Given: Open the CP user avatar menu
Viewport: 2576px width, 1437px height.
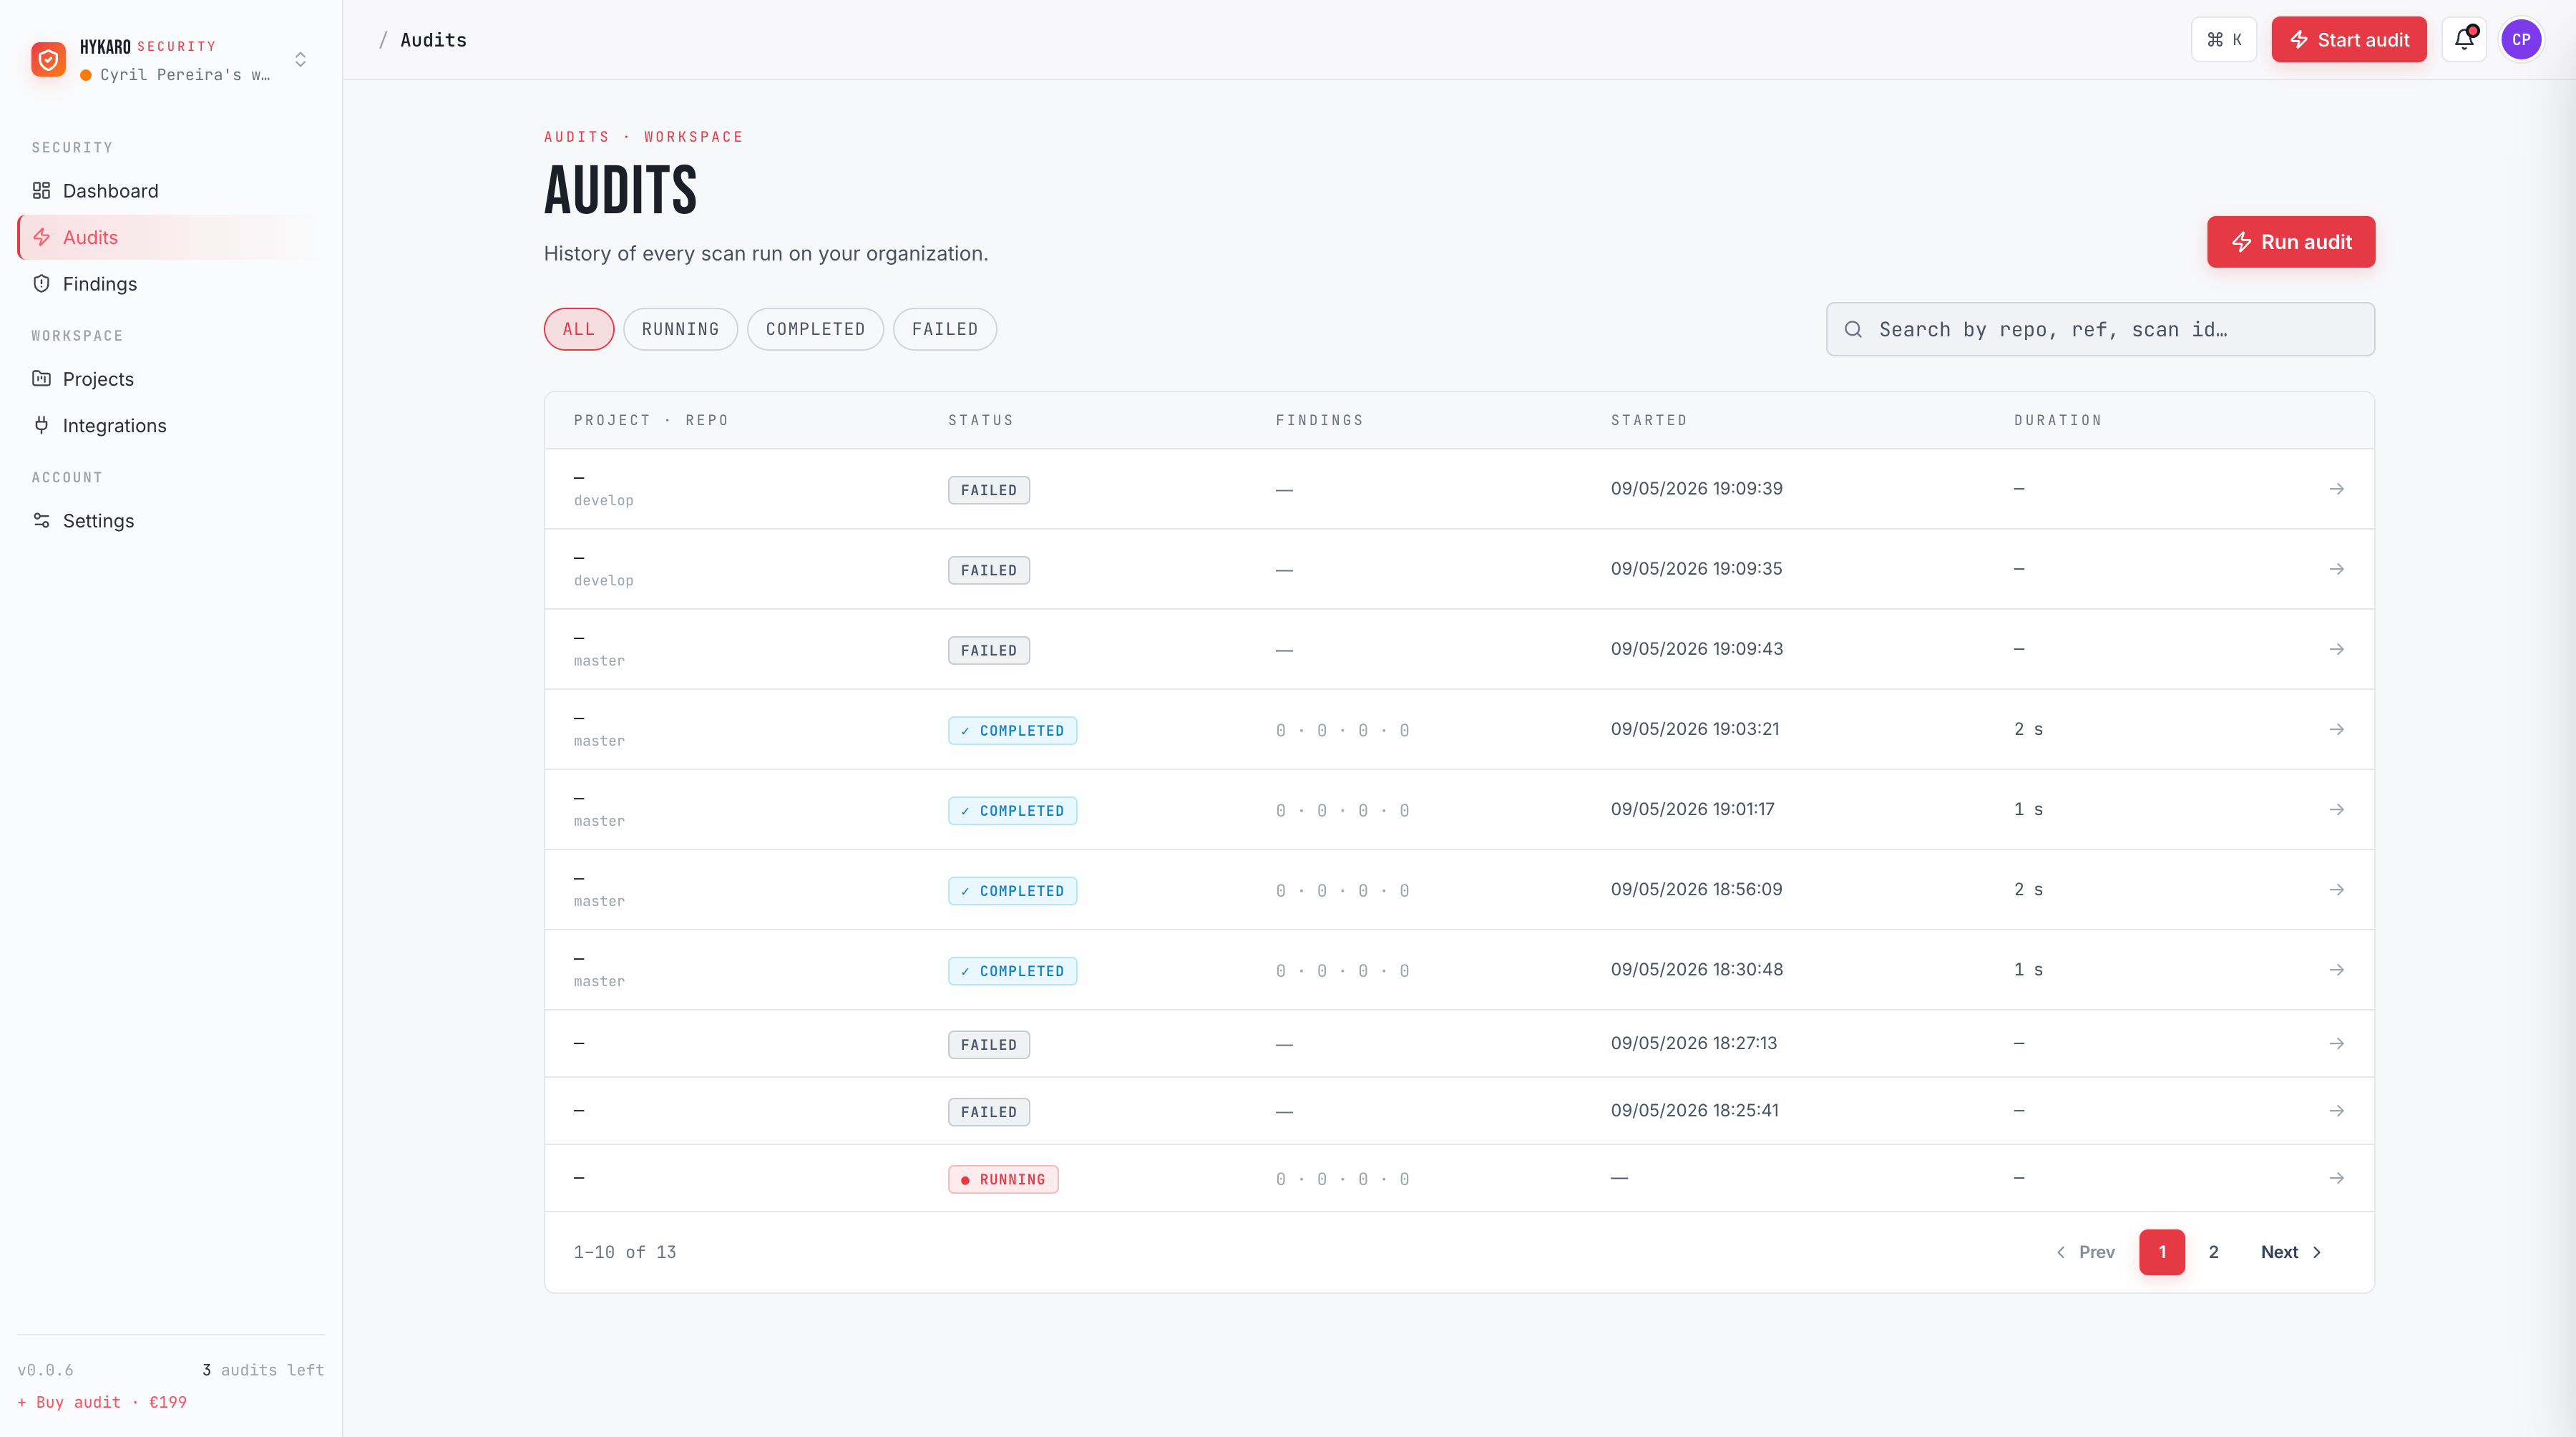Looking at the screenshot, I should (x=2521, y=40).
